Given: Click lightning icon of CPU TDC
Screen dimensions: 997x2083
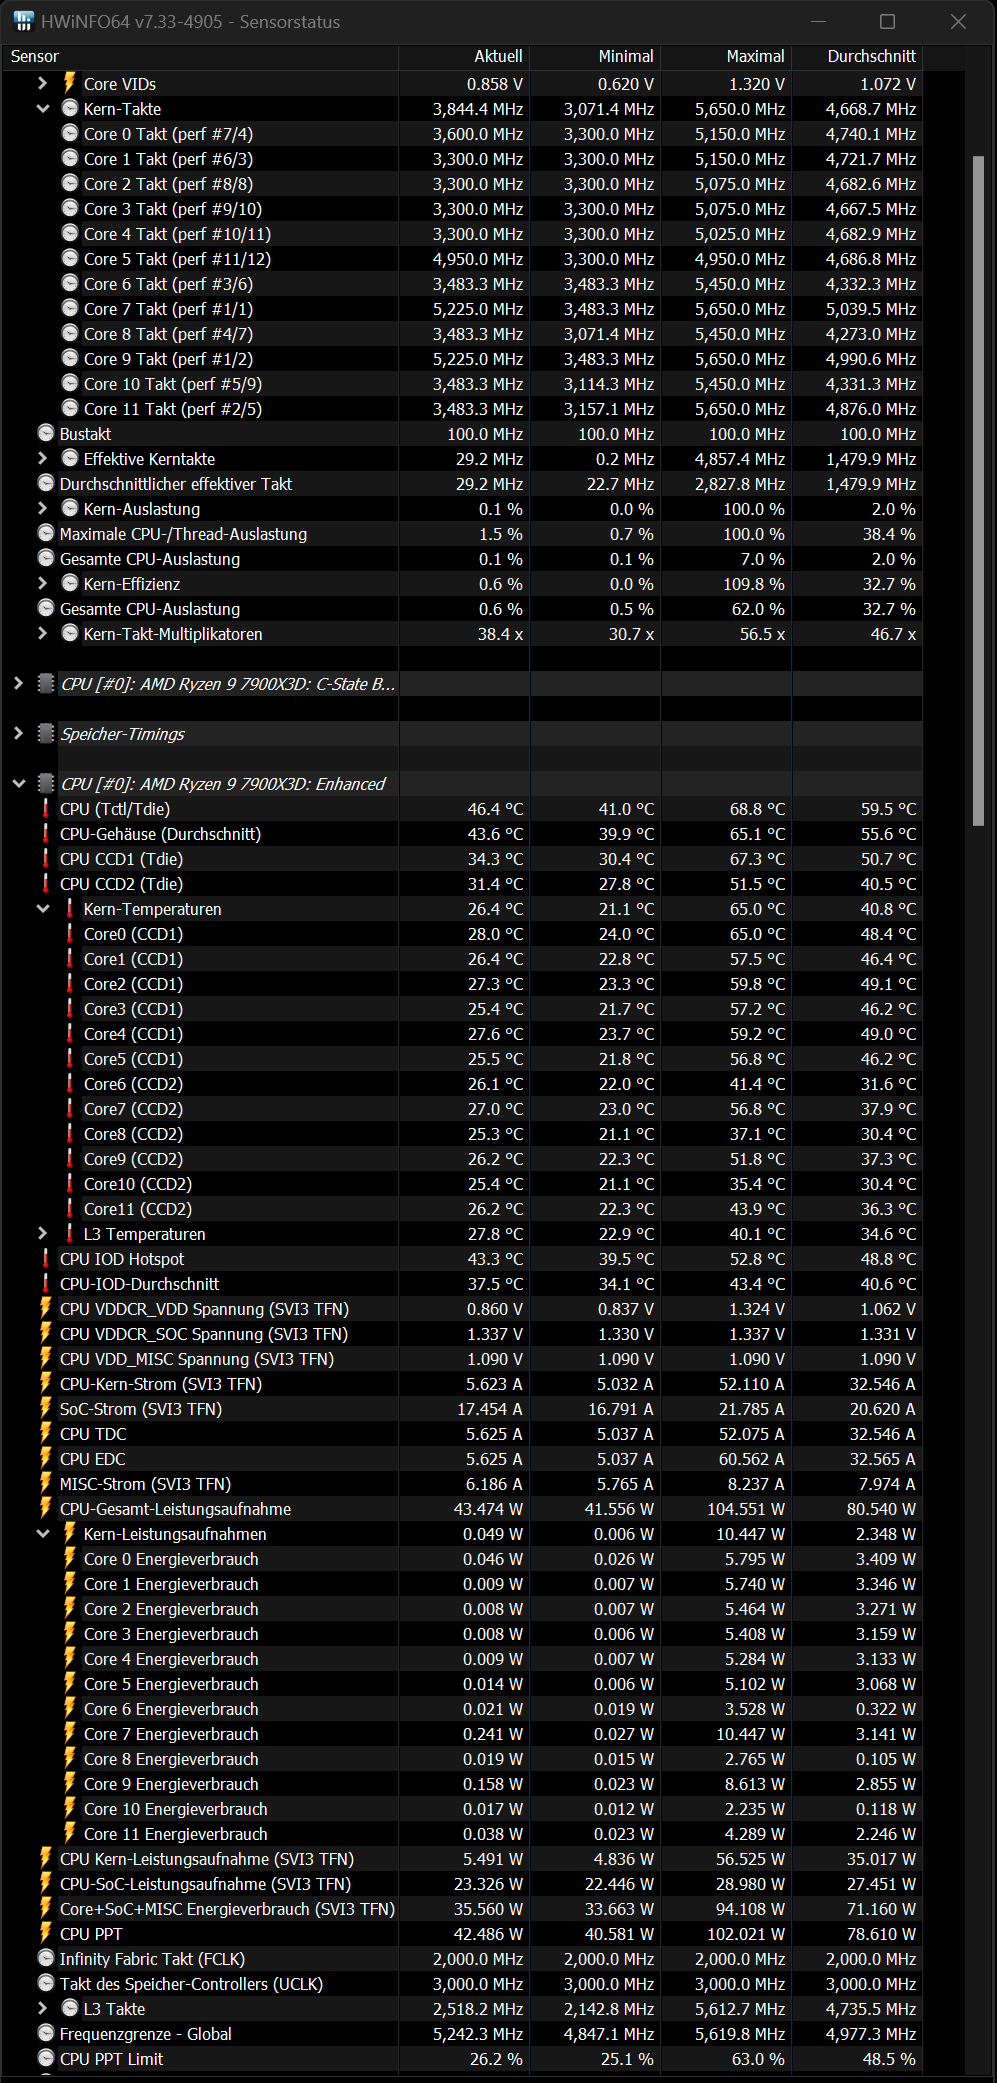Looking at the screenshot, I should [46, 1433].
